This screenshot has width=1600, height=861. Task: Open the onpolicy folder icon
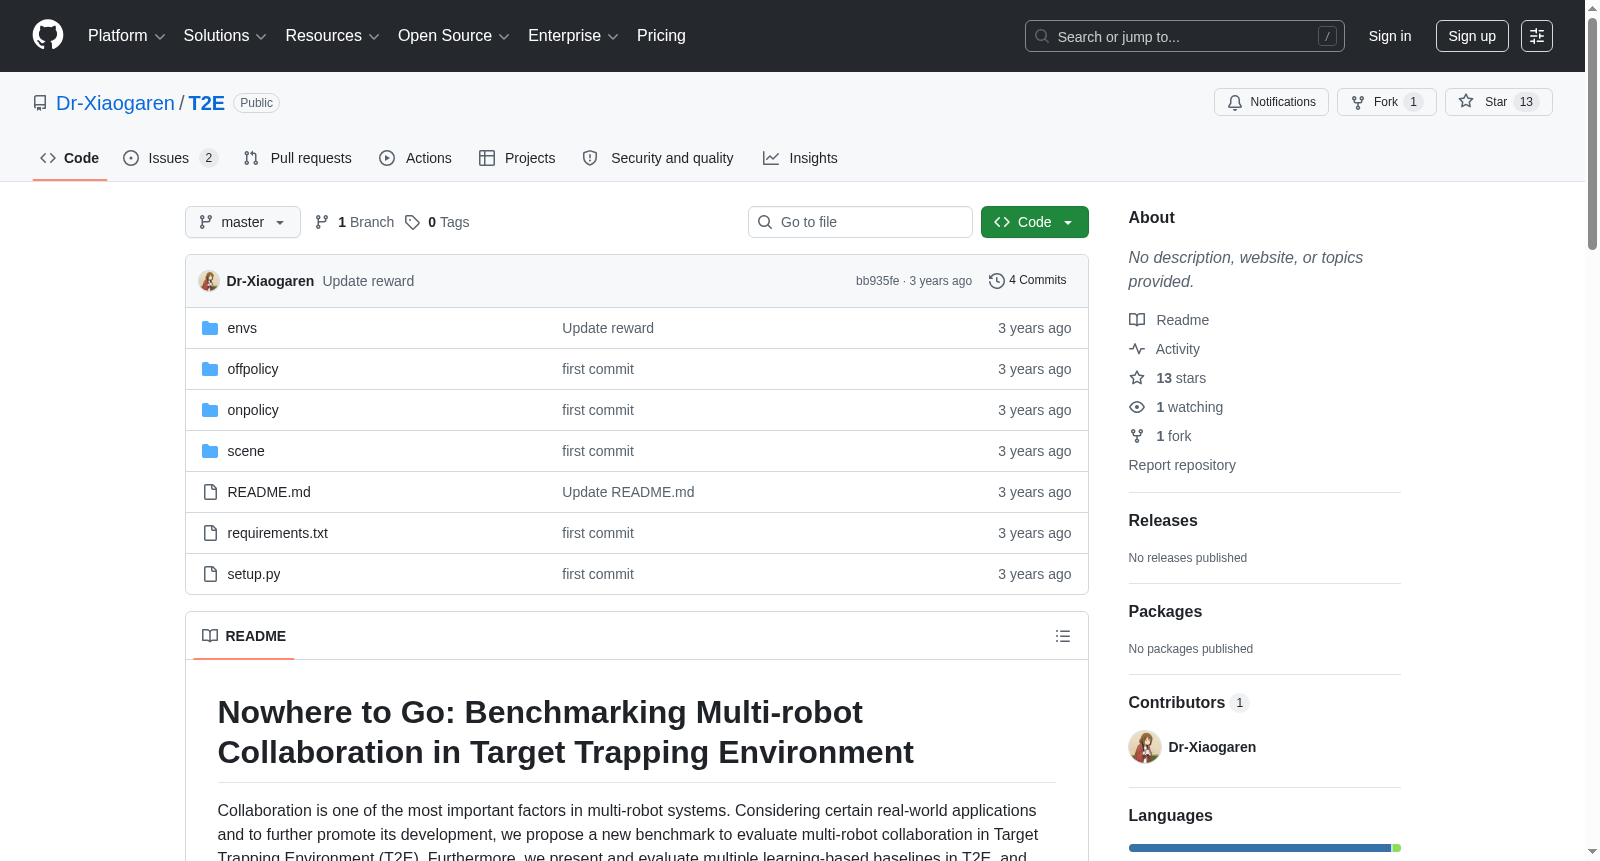(210, 410)
